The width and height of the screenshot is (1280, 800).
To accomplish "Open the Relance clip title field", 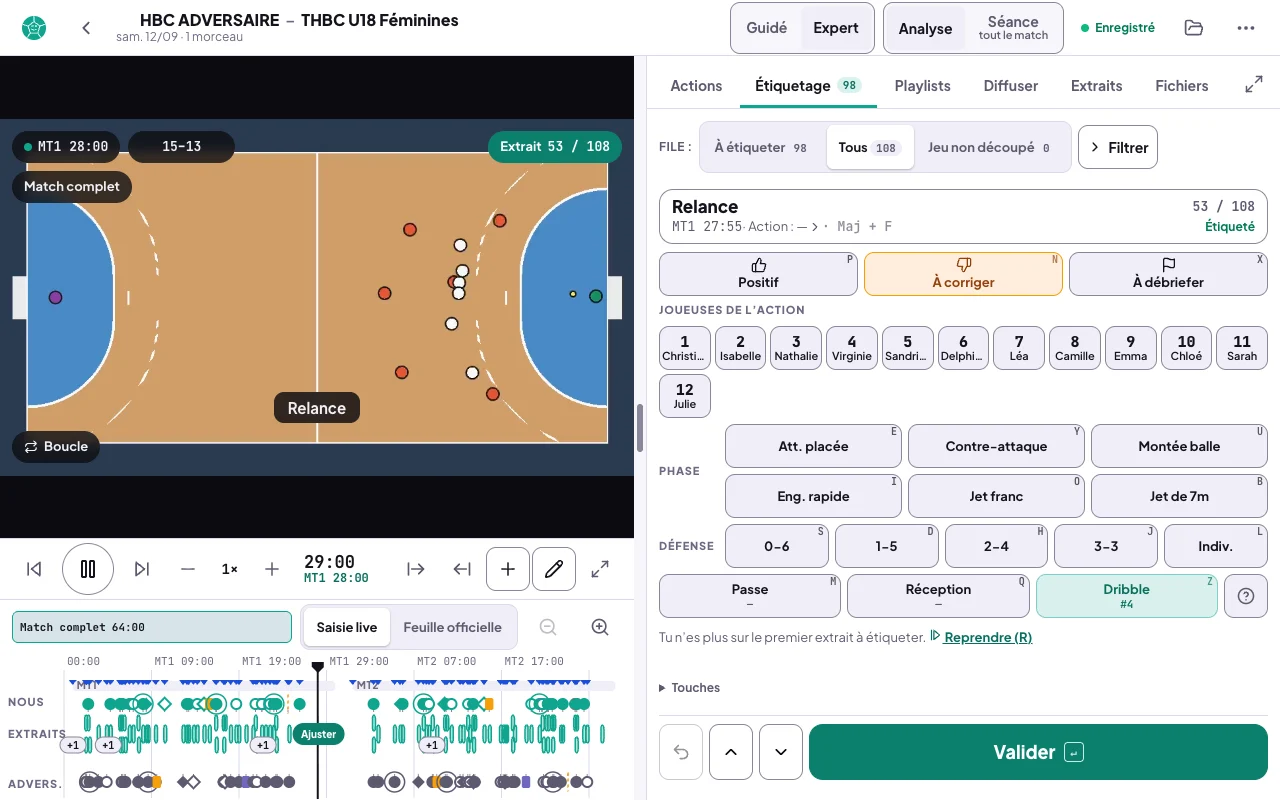I will [x=963, y=216].
